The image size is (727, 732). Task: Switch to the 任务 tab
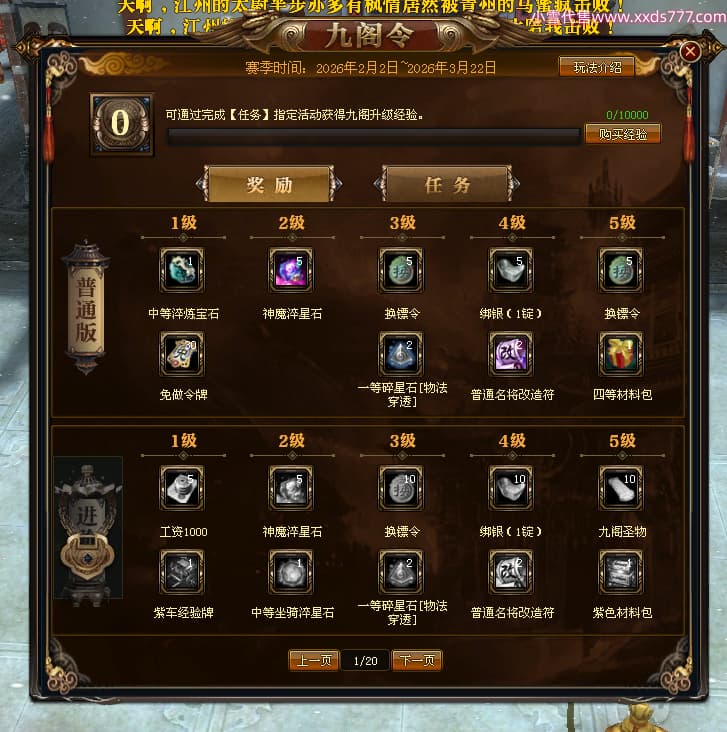(x=447, y=184)
